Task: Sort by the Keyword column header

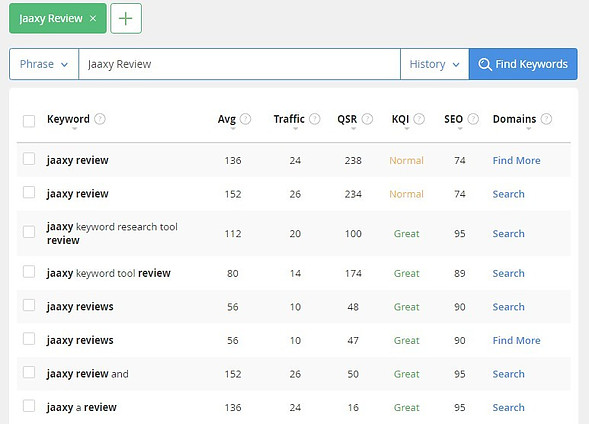Action: click(x=68, y=119)
